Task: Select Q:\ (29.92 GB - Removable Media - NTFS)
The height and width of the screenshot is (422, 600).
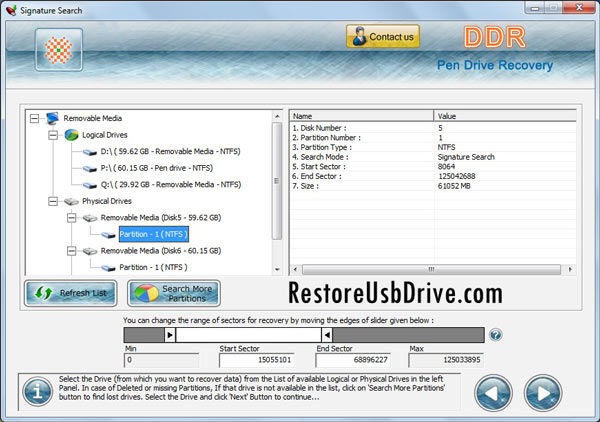Action: point(171,184)
